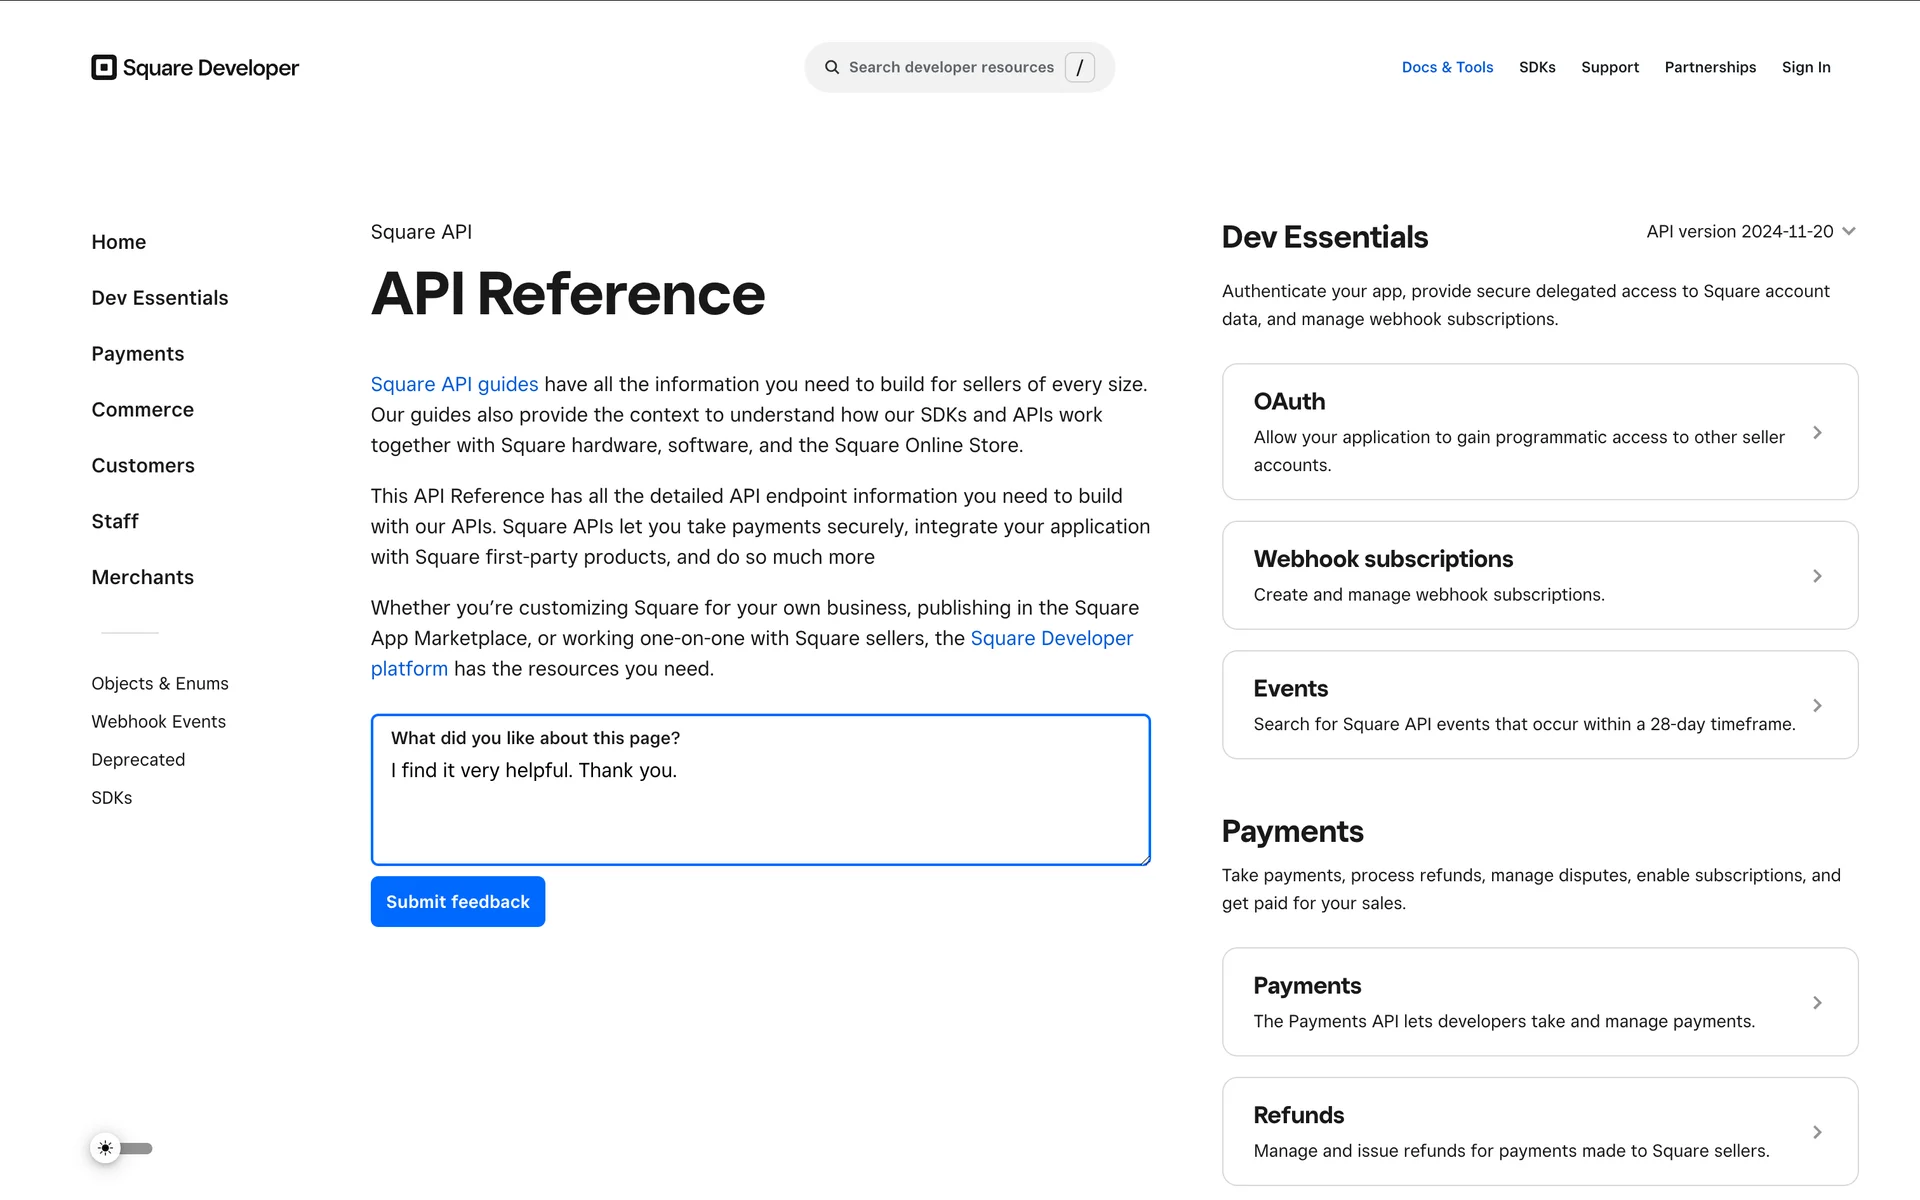Open the API version 2024-11-20 dropdown
Image resolution: width=1920 pixels, height=1200 pixels.
click(1751, 231)
